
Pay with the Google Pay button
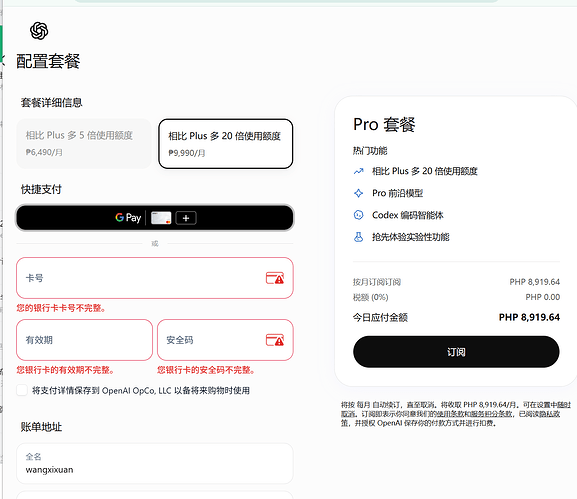pos(155,218)
